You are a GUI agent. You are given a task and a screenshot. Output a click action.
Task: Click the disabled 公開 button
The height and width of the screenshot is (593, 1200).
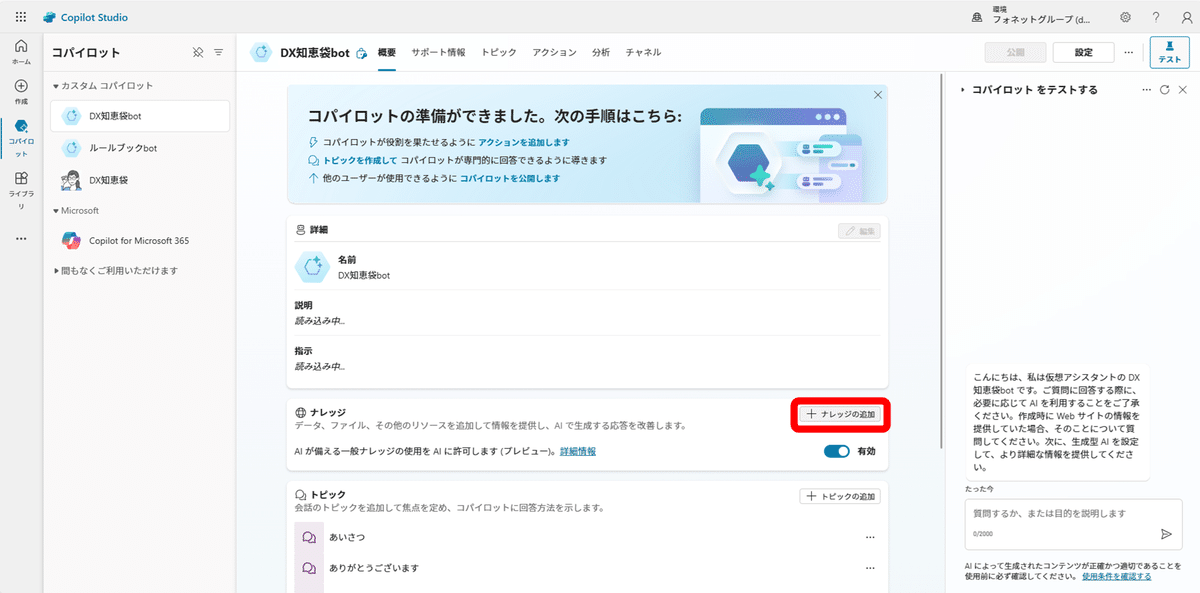1016,52
